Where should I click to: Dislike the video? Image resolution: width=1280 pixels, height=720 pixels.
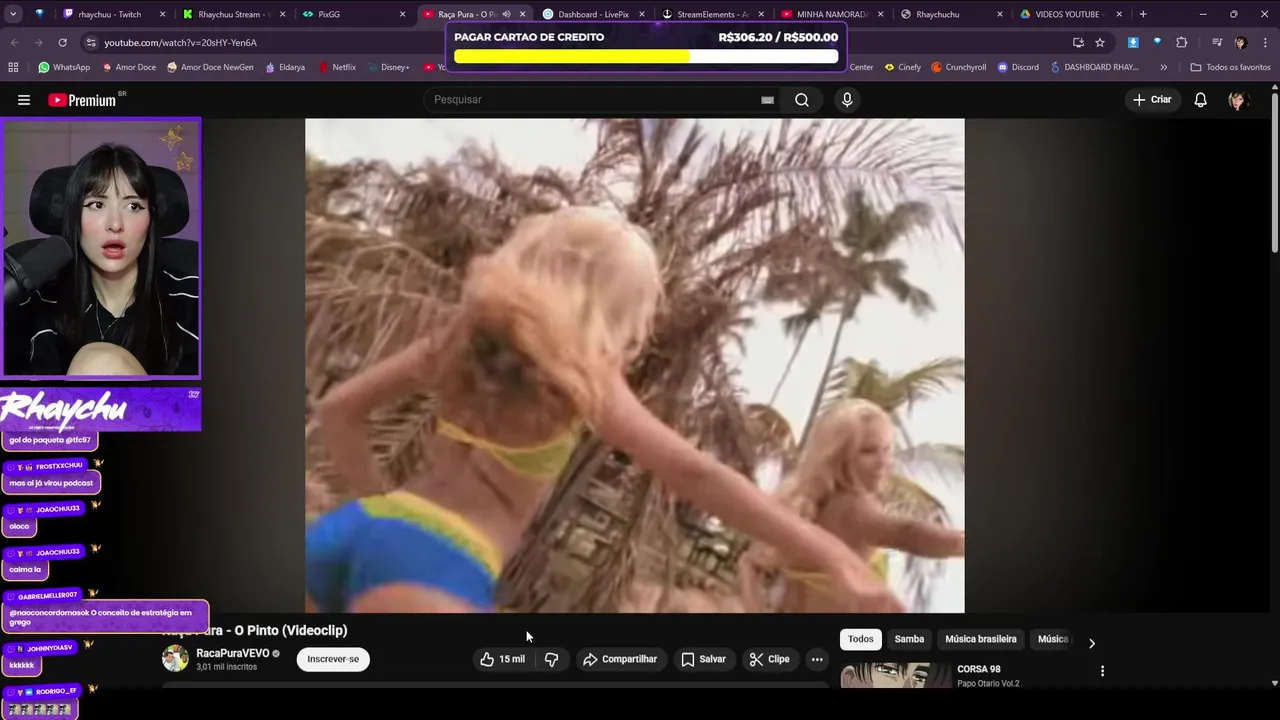tap(551, 659)
